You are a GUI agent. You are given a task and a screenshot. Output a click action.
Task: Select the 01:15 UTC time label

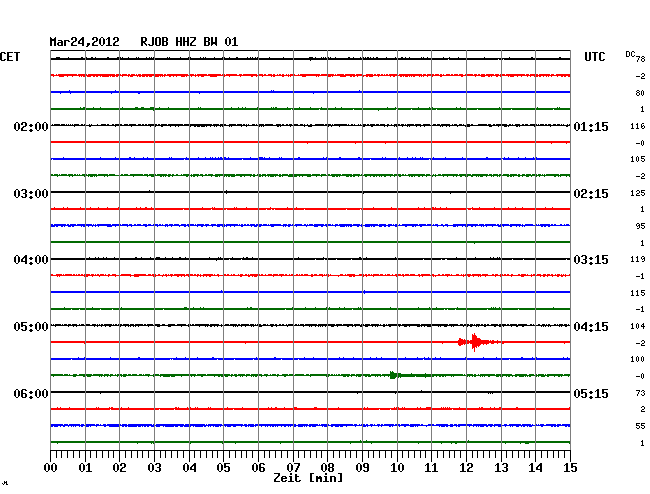pyautogui.click(x=591, y=126)
